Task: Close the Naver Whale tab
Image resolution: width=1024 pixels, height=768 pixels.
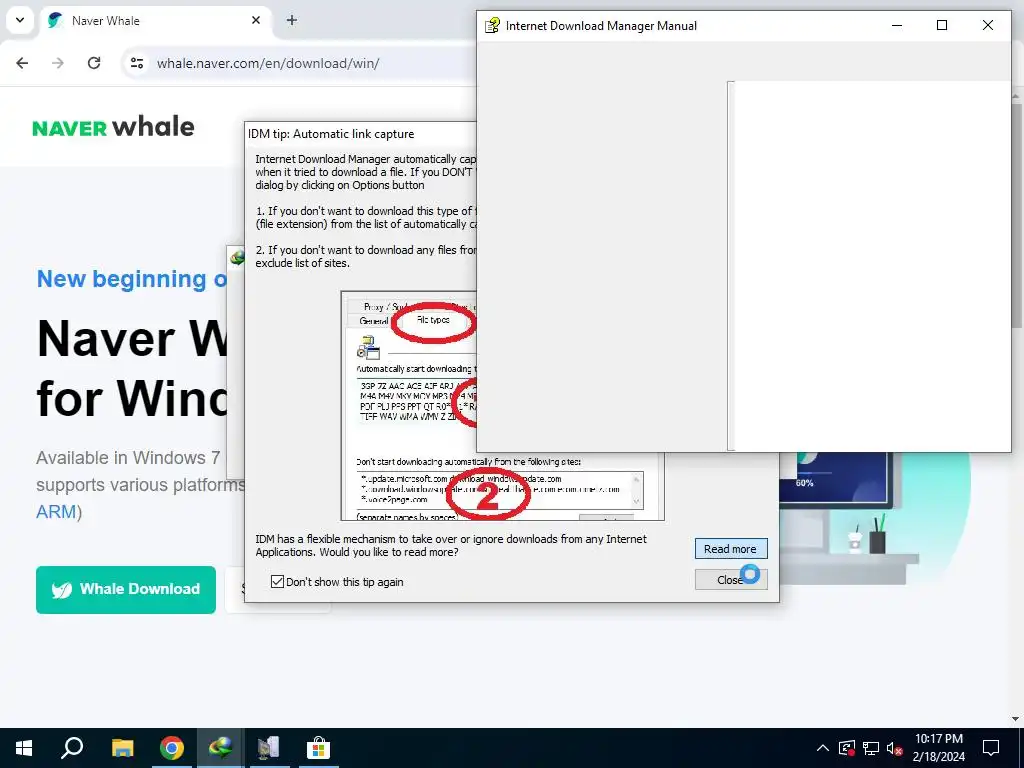Action: [256, 20]
